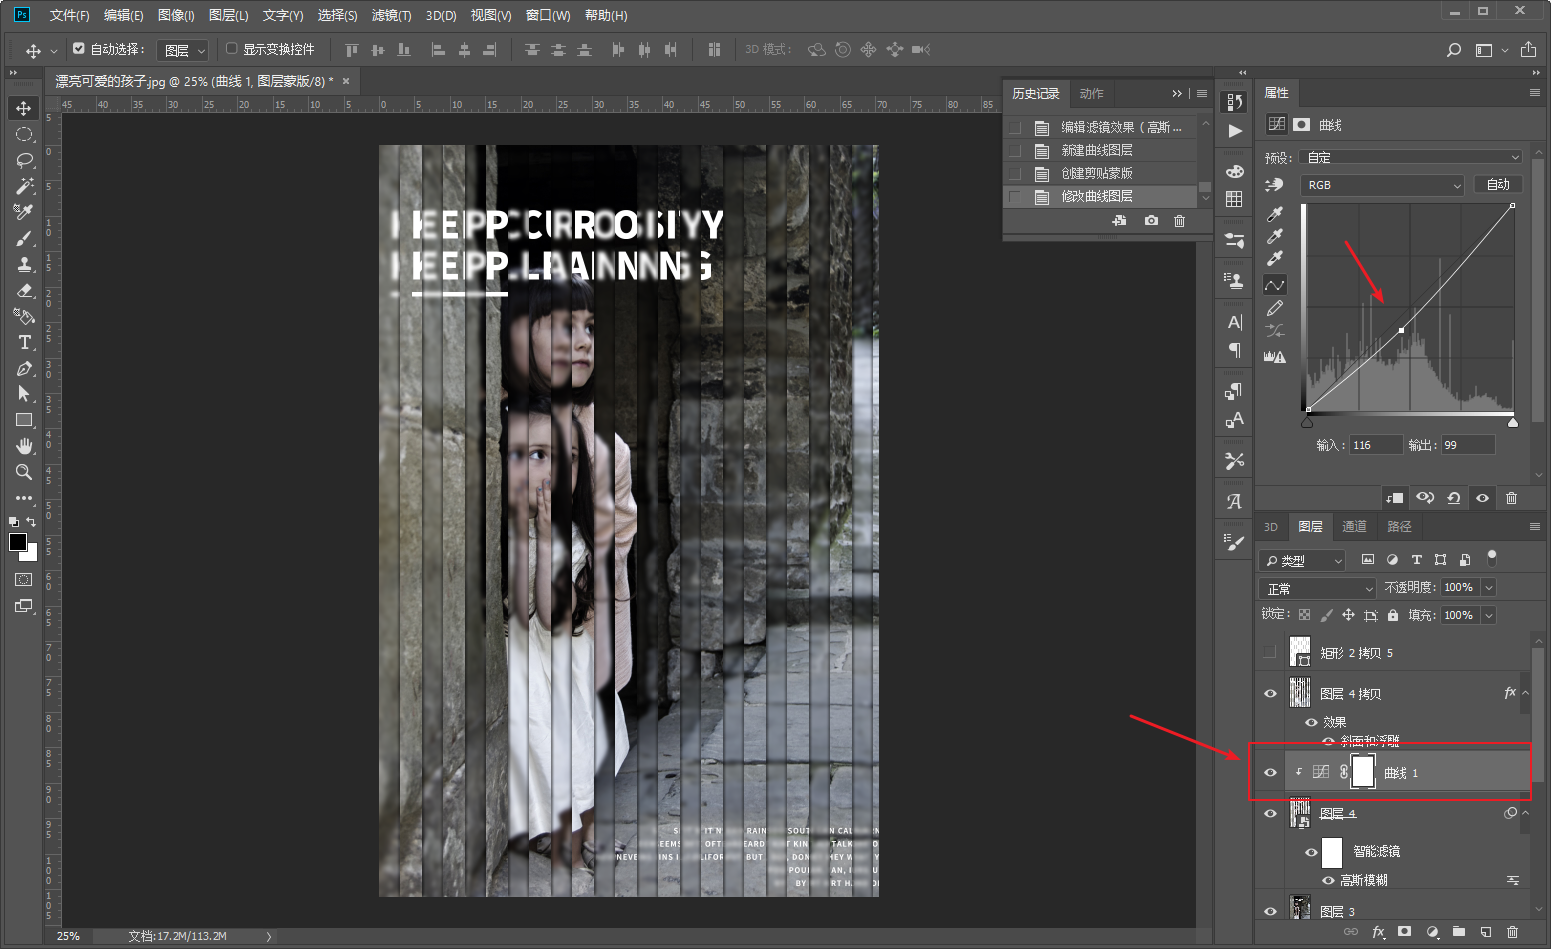Hide the 图层 4 拷贝 layer
Viewport: 1551px width, 949px height.
pos(1270,693)
